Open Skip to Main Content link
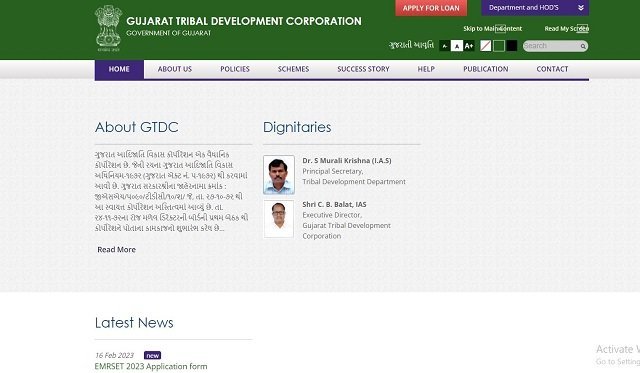This screenshot has height=373, width=640. point(492,29)
